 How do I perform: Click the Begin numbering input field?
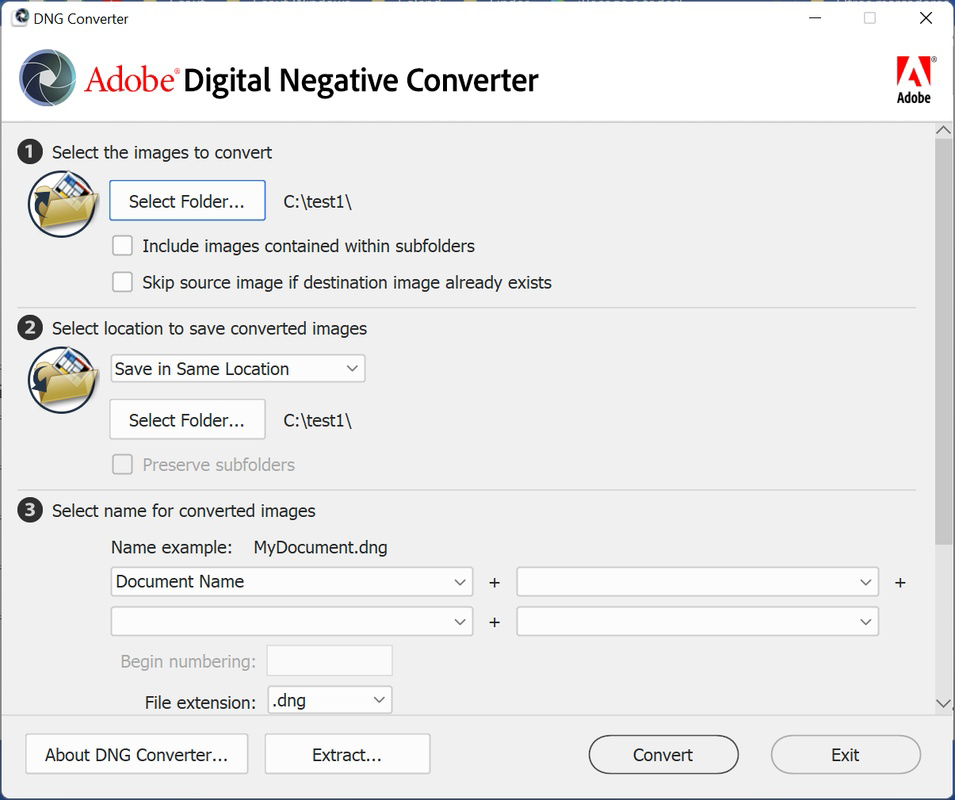coord(329,661)
